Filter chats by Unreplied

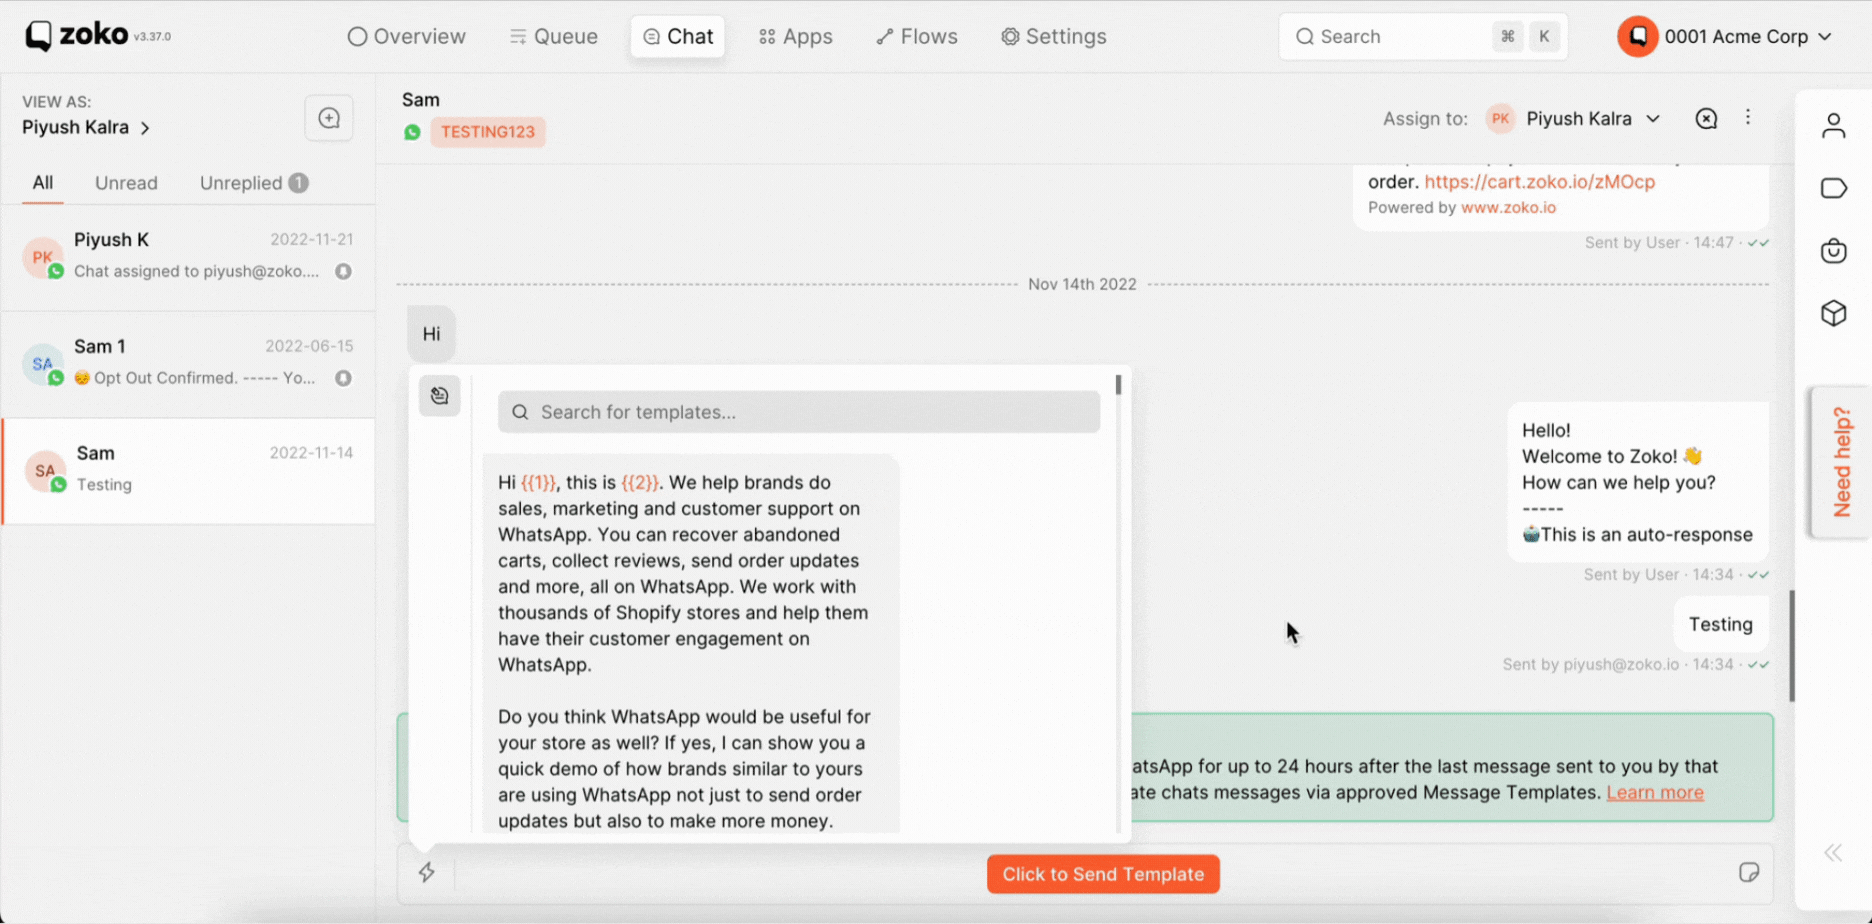tap(253, 183)
